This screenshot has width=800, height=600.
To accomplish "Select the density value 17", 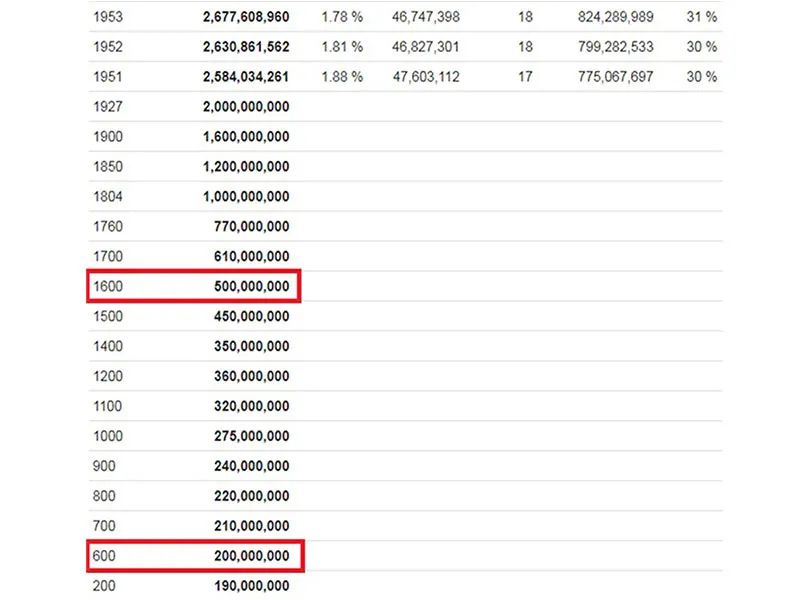I will tap(526, 77).
